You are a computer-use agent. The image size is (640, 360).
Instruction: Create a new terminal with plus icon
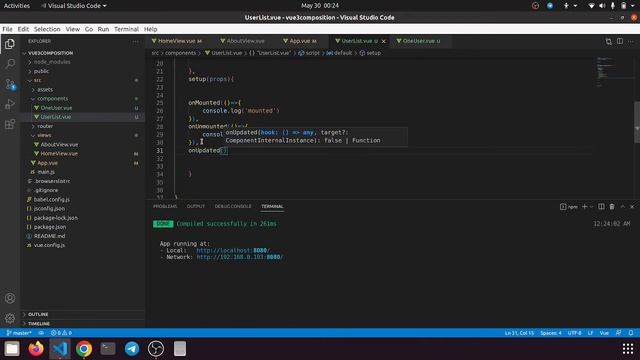584,207
